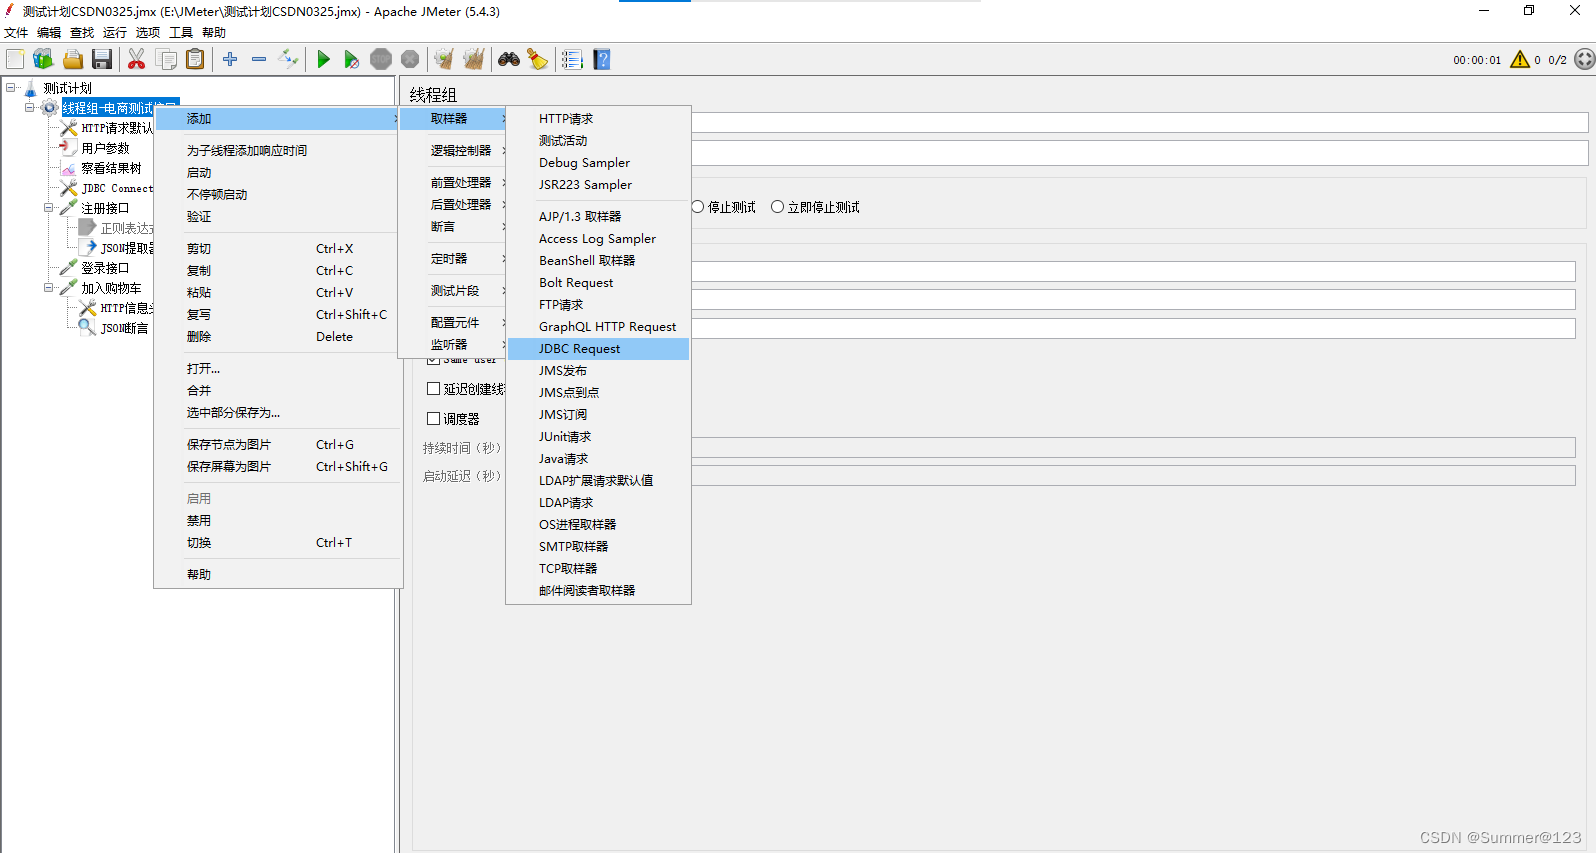The width and height of the screenshot is (1596, 853).
Task: Choose 删除 in context menu
Action: [278, 337]
